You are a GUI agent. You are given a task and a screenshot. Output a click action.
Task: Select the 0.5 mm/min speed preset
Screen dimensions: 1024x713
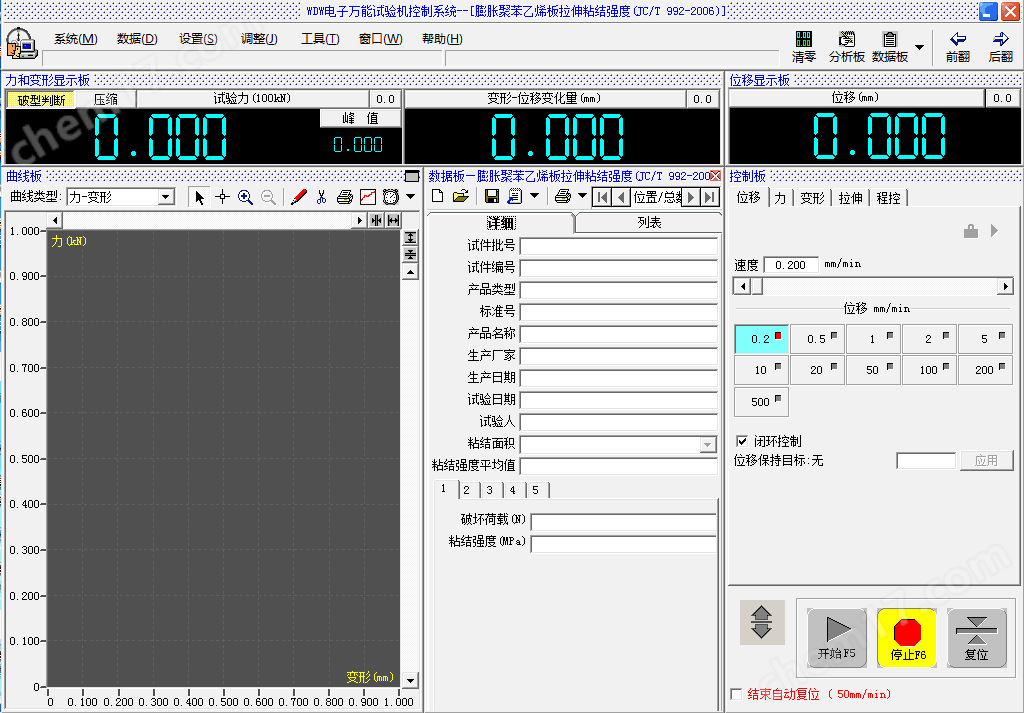pos(818,339)
